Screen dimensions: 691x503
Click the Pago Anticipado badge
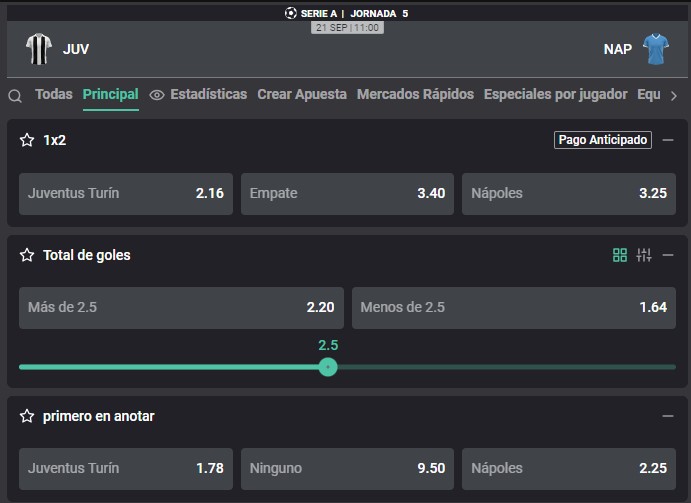603,140
